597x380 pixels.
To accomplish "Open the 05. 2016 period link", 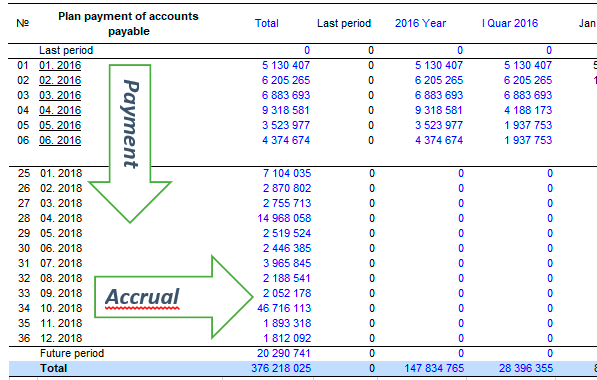I will 60,125.
